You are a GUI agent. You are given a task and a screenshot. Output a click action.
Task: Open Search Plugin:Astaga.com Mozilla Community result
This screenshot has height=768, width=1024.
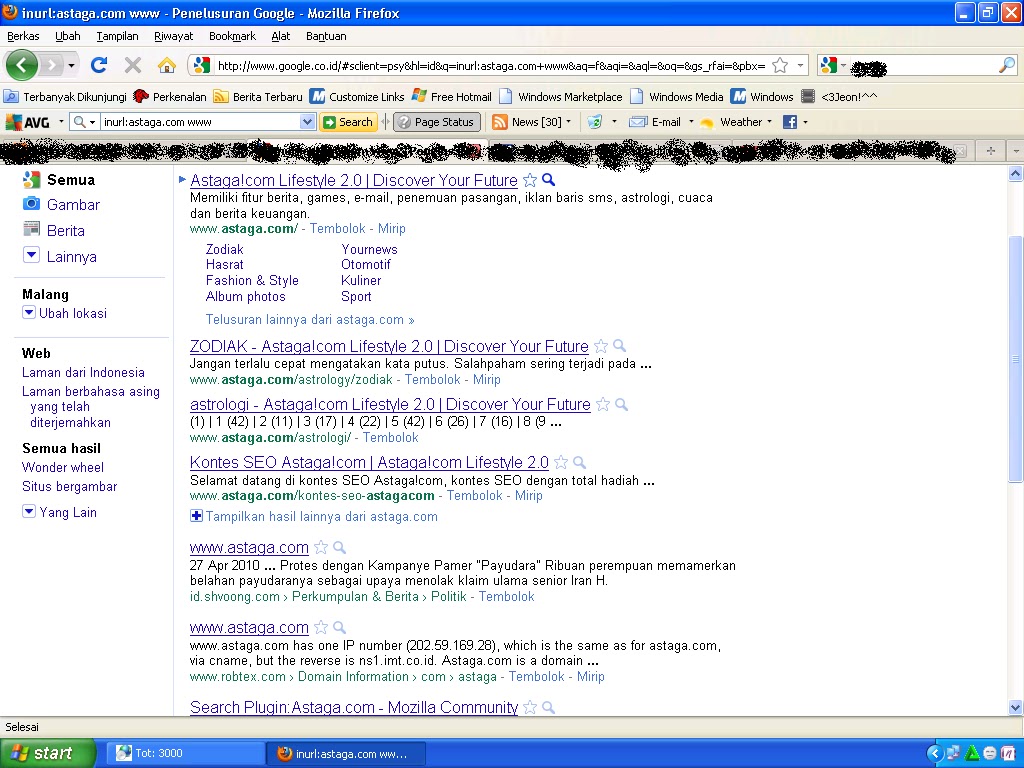pyautogui.click(x=354, y=707)
